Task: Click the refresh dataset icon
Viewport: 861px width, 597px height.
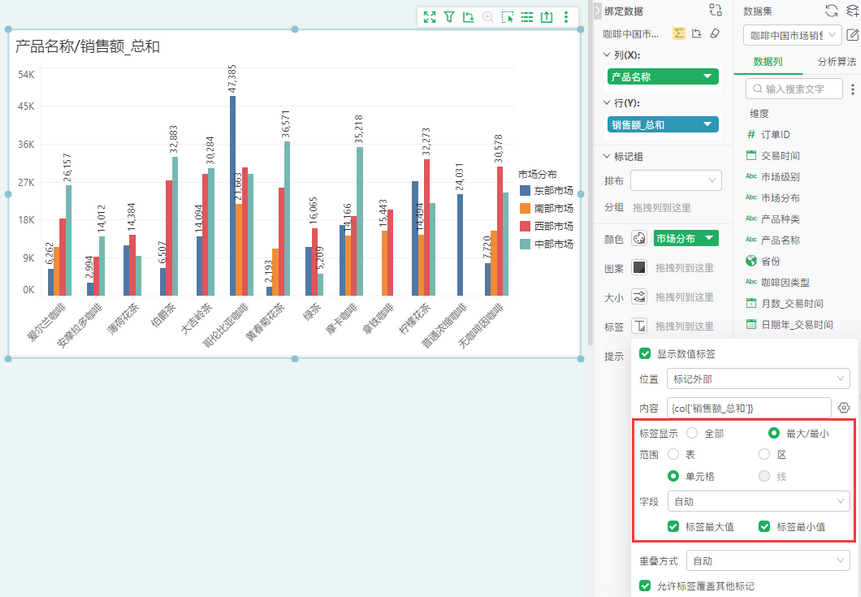Action: 831,10
